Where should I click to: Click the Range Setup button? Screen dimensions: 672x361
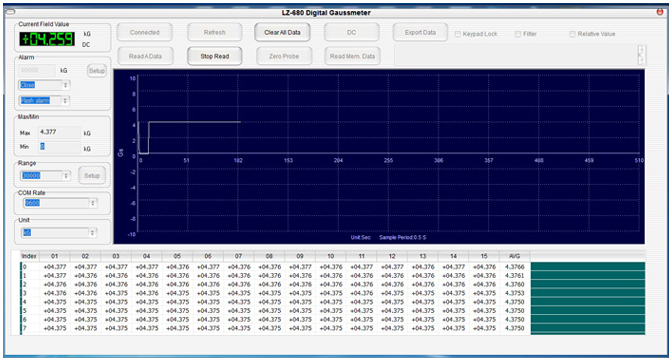pyautogui.click(x=92, y=176)
